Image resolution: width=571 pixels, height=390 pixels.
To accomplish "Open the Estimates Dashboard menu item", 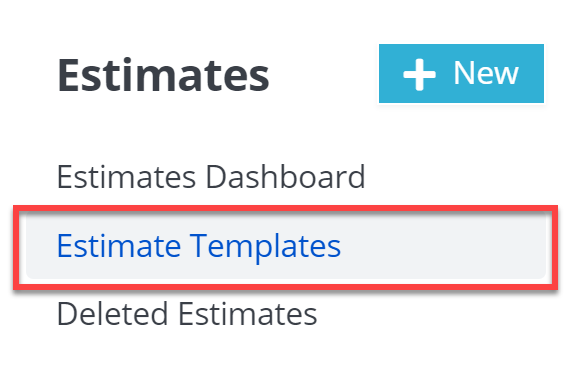I will point(211,177).
